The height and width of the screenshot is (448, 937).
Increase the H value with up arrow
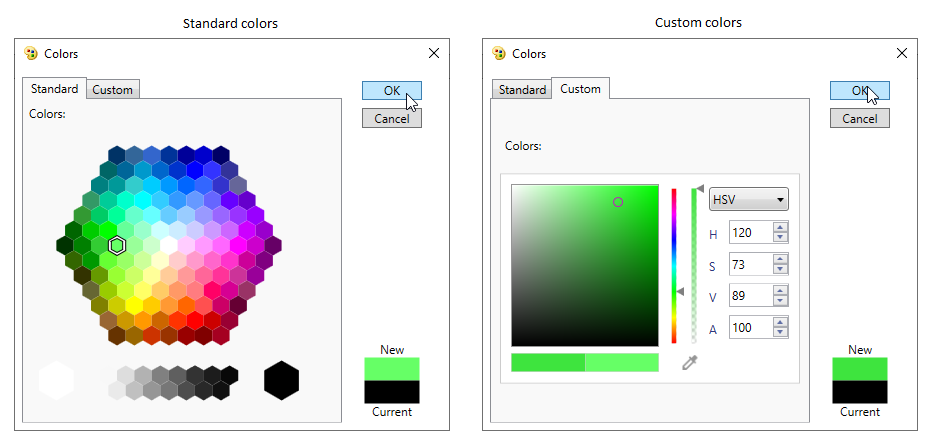tap(780, 227)
